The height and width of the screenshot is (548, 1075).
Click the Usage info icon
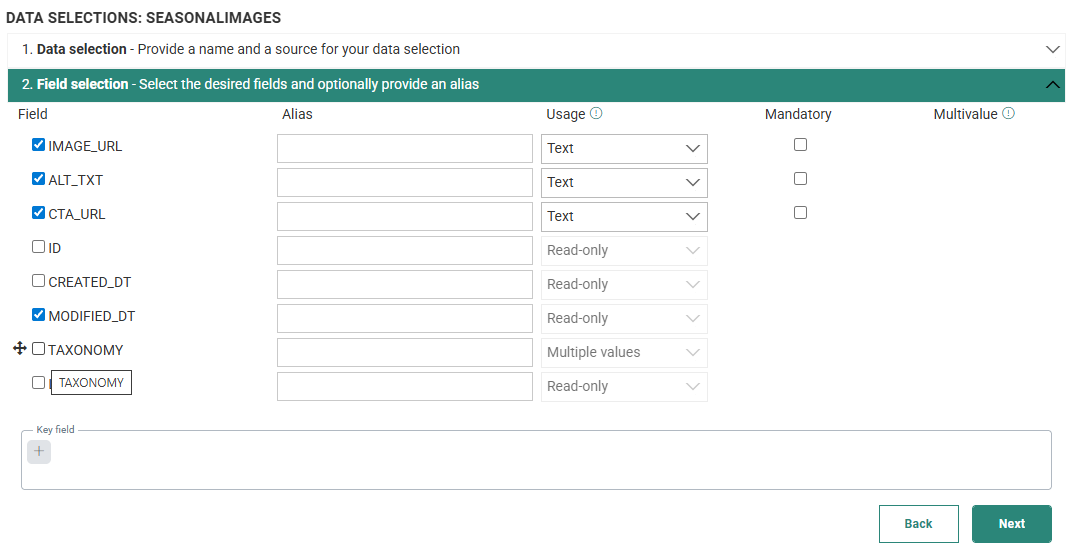tap(596, 114)
